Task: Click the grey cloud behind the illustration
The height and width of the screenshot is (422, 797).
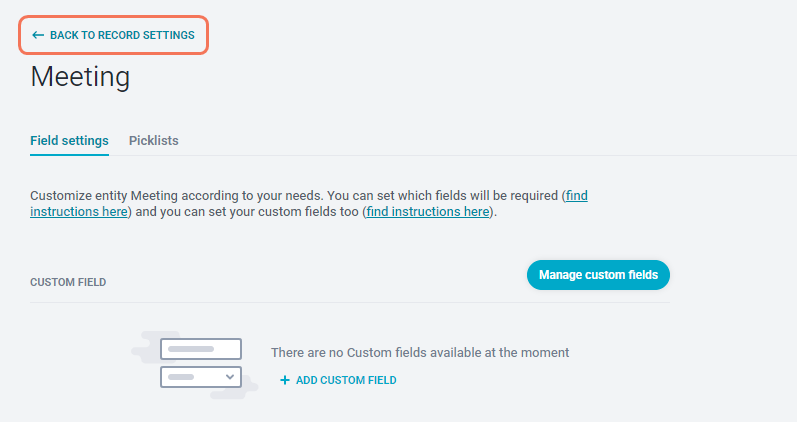Action: click(x=145, y=347)
